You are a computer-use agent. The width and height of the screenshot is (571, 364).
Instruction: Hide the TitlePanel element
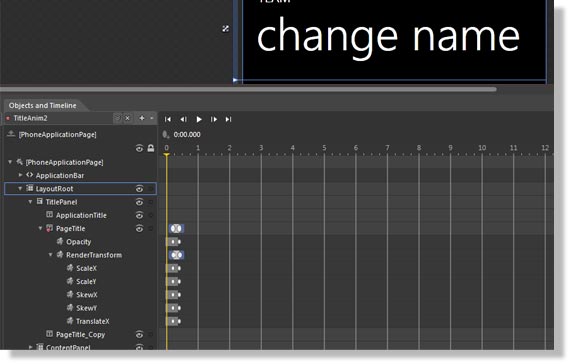[139, 202]
